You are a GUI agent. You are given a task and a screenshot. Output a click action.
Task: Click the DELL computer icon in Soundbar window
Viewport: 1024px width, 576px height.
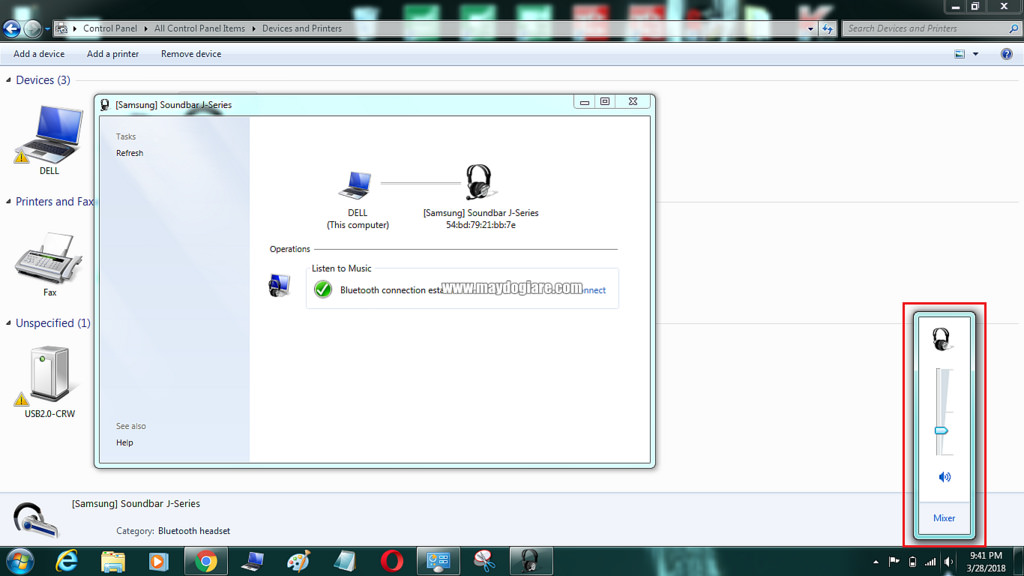(x=356, y=185)
